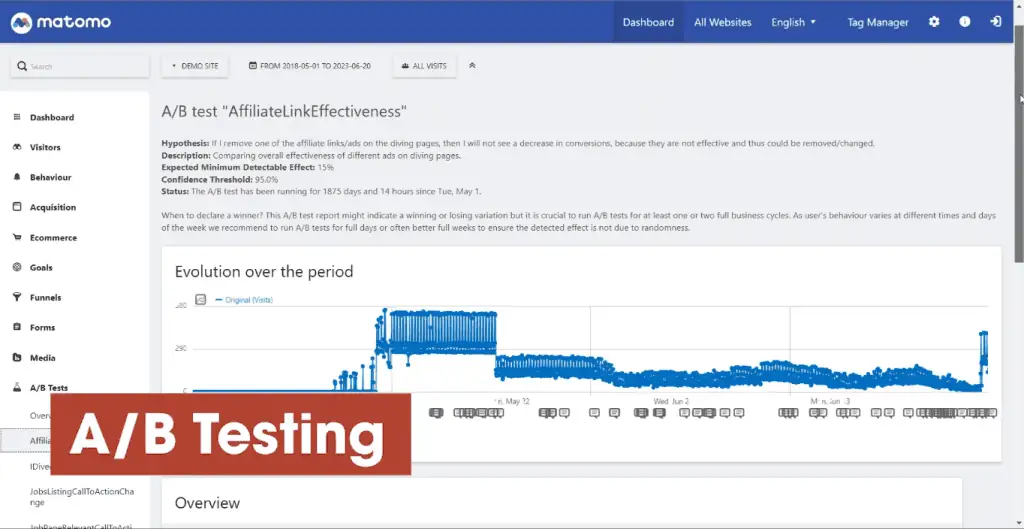Expand Visitors in the sidebar

45,148
